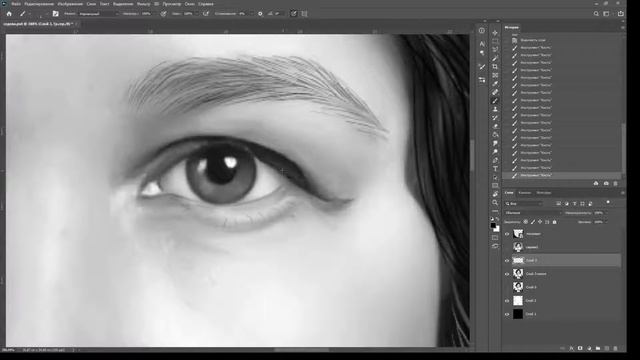Go to the Home screen icon
The image size is (640, 360).
[x=9, y=13]
